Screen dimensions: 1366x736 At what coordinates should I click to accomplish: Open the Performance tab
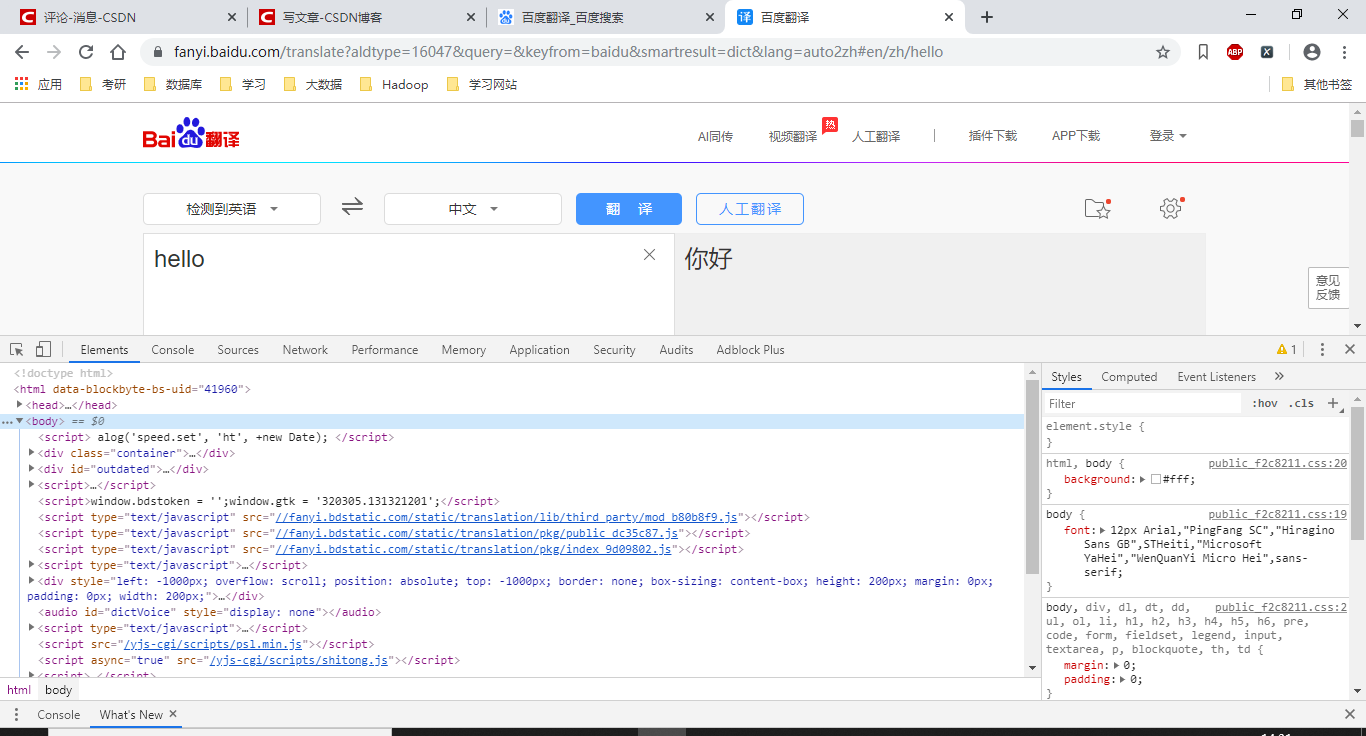tap(385, 350)
